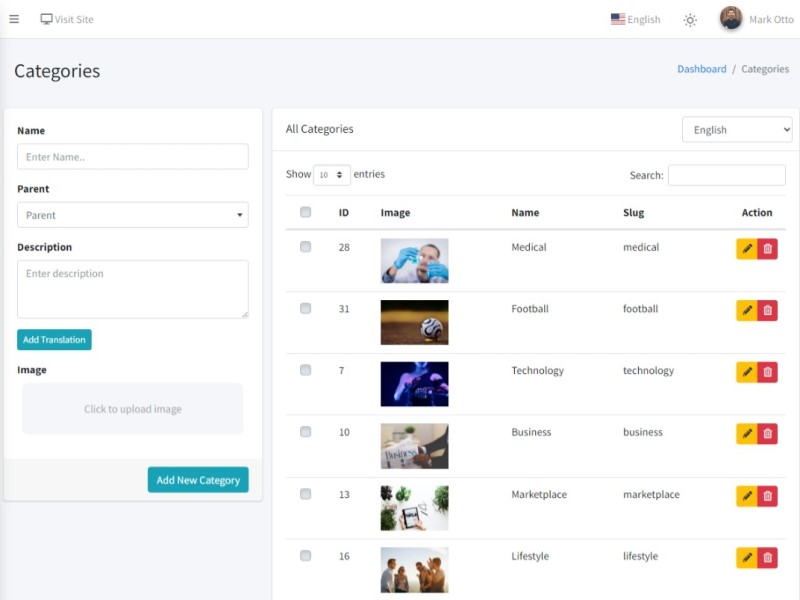Screen dimensions: 800x600
Task: Click the image upload area
Action: [132, 409]
